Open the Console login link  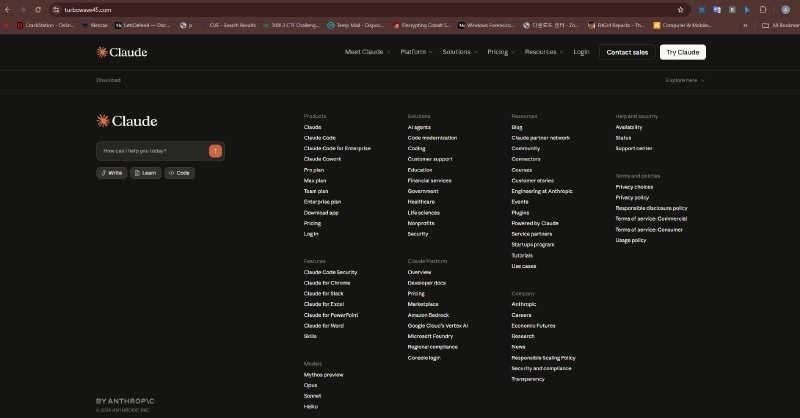tap(423, 358)
